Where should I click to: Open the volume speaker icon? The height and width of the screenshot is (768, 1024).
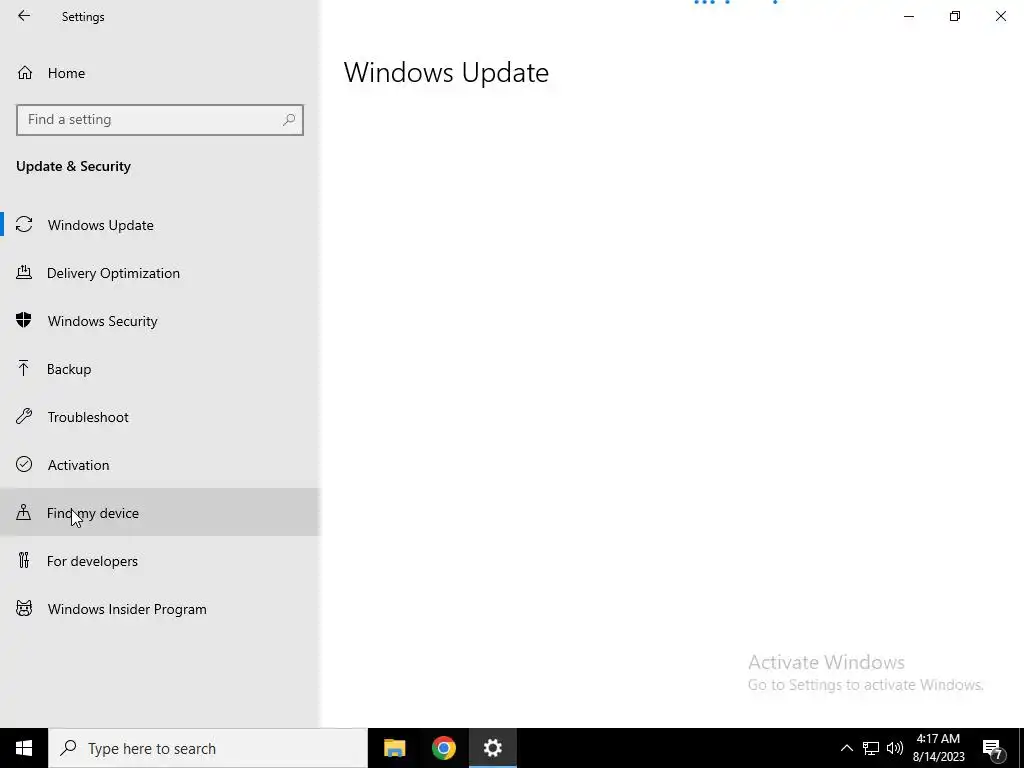click(895, 748)
